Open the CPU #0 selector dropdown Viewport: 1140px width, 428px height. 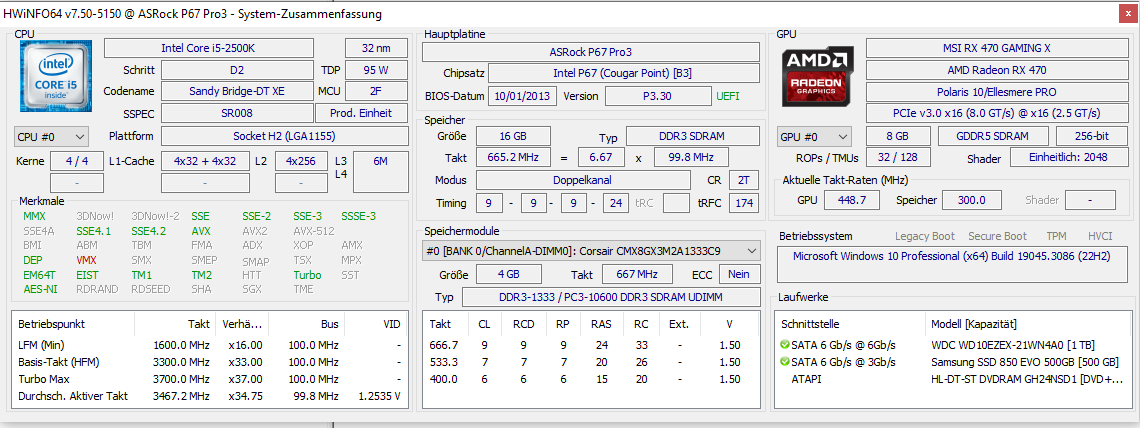coord(51,137)
